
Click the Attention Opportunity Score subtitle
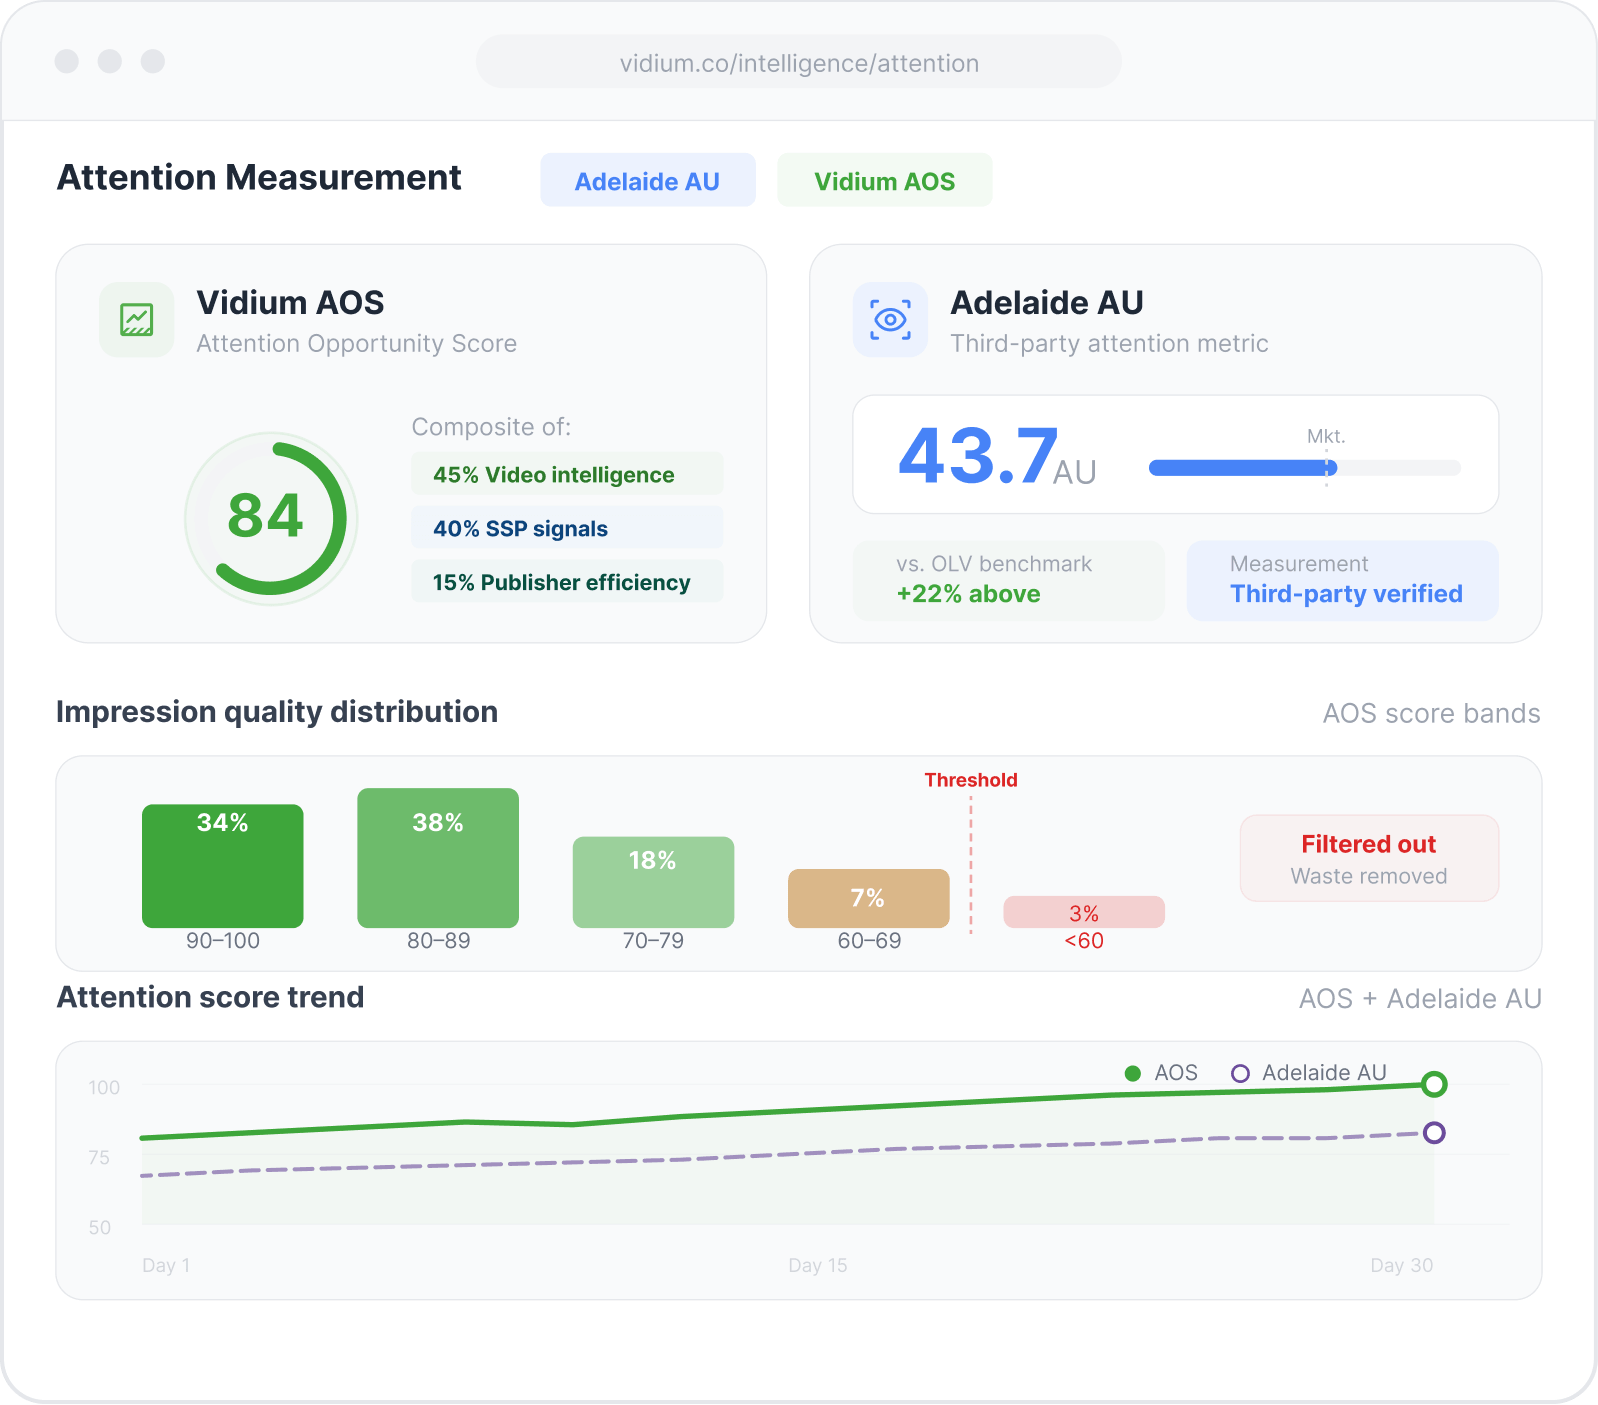click(357, 343)
